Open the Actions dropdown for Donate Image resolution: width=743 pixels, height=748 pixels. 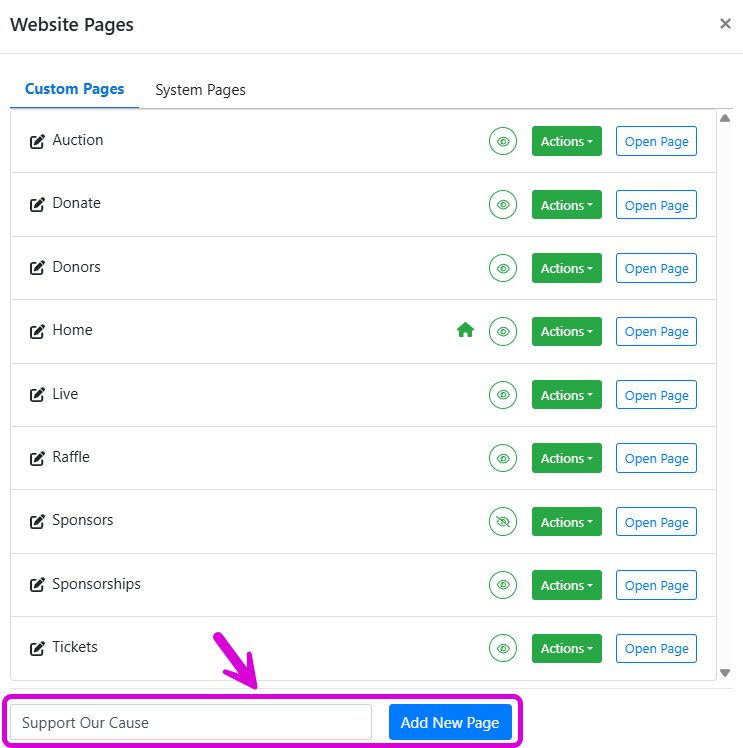pyautogui.click(x=566, y=205)
